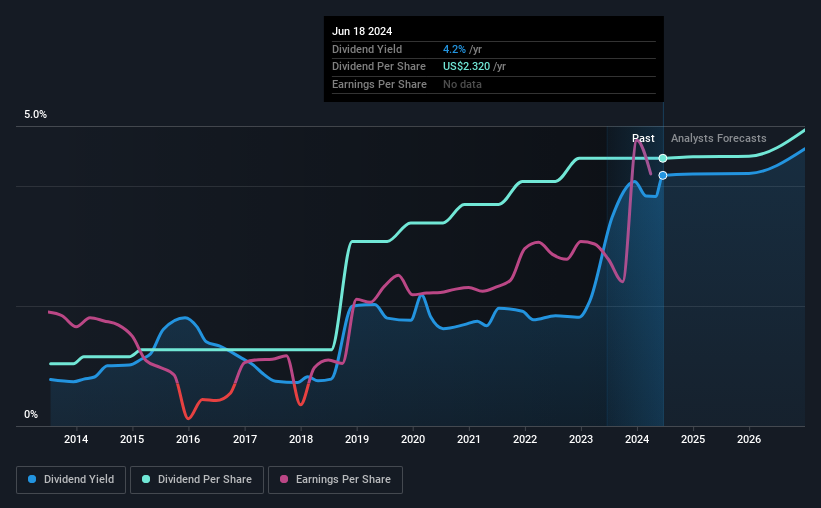Select the blue dividend yield data point
821x508 pixels.
tap(663, 175)
